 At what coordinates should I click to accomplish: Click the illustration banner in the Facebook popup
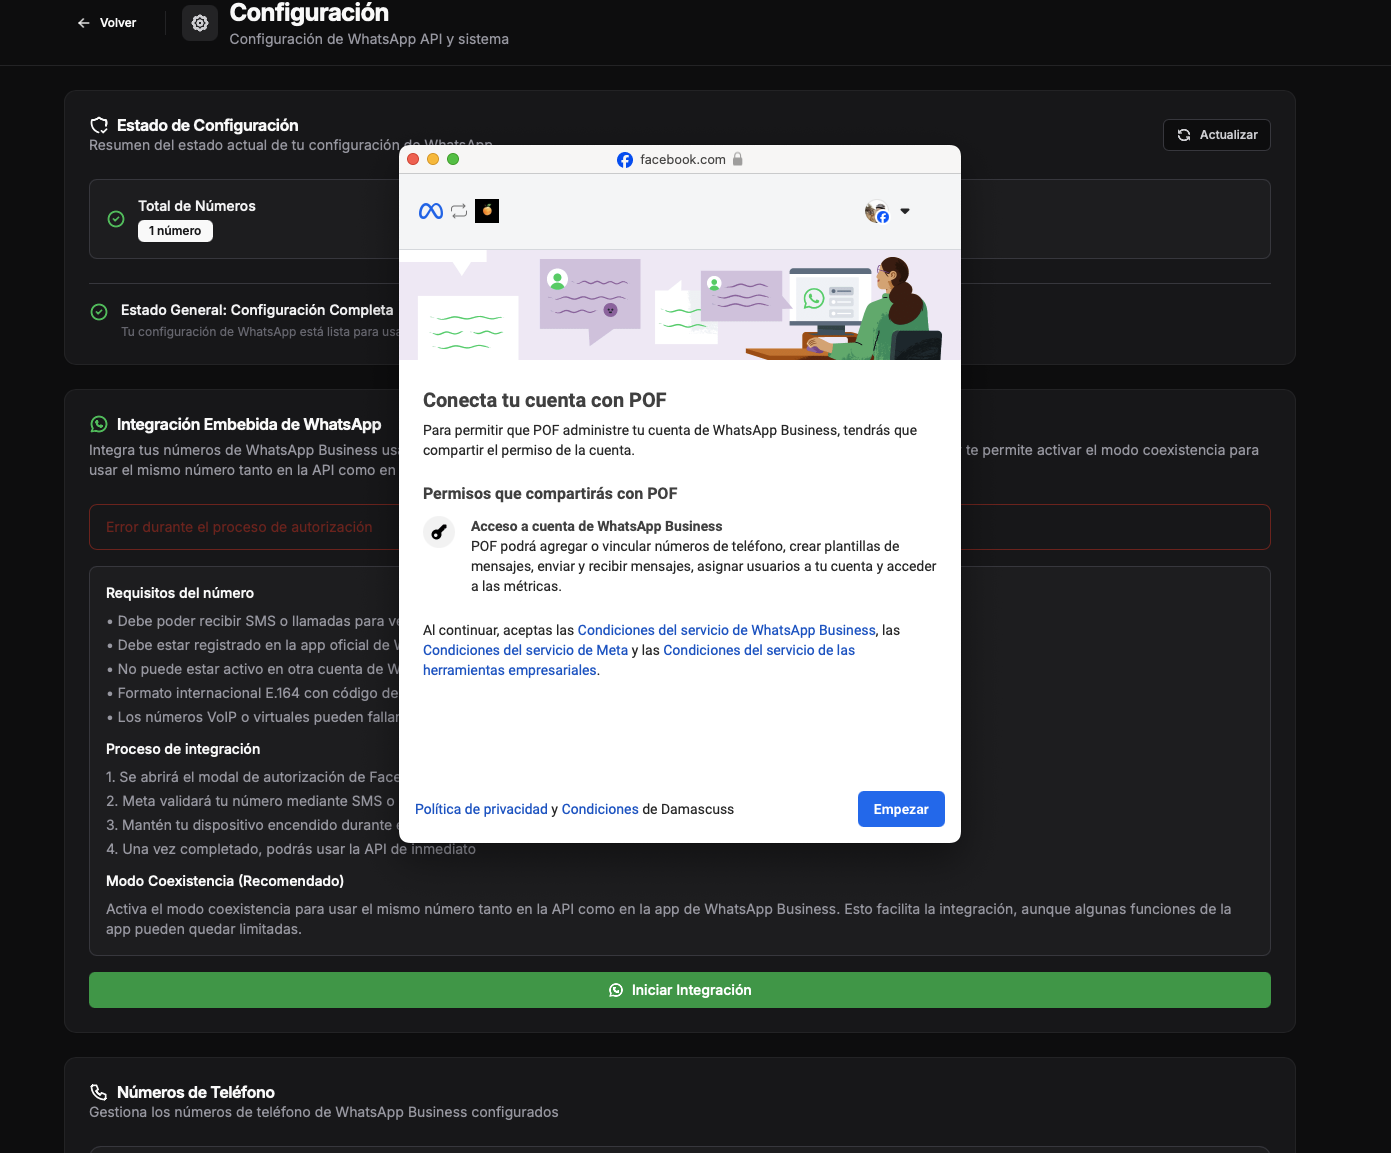680,304
